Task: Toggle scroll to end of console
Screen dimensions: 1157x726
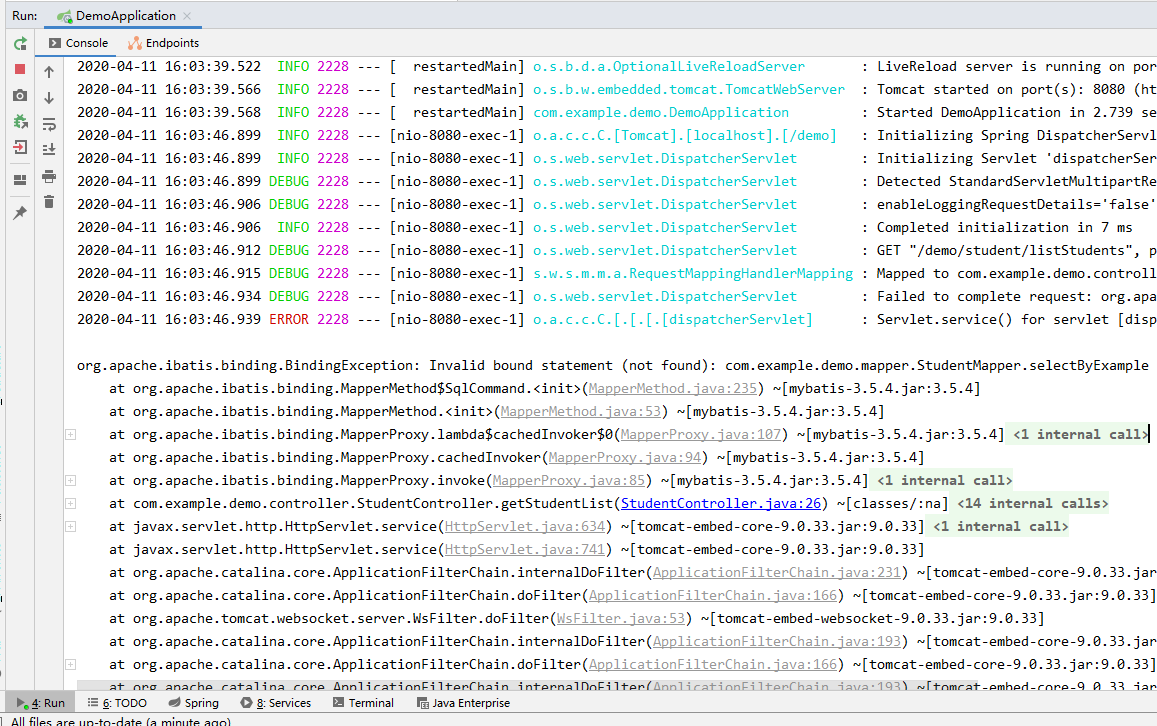Action: pyautogui.click(x=49, y=150)
